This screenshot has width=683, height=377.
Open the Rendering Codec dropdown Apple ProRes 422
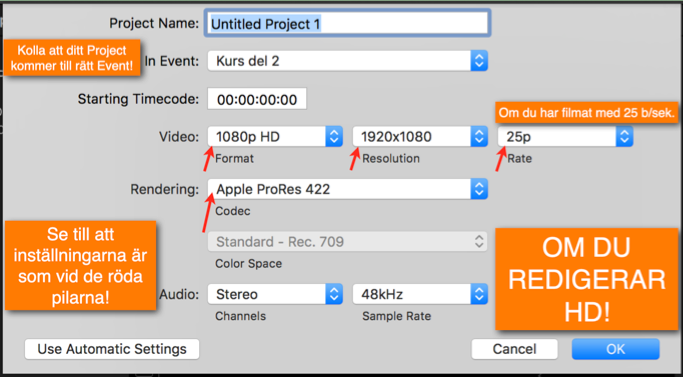[x=347, y=189]
